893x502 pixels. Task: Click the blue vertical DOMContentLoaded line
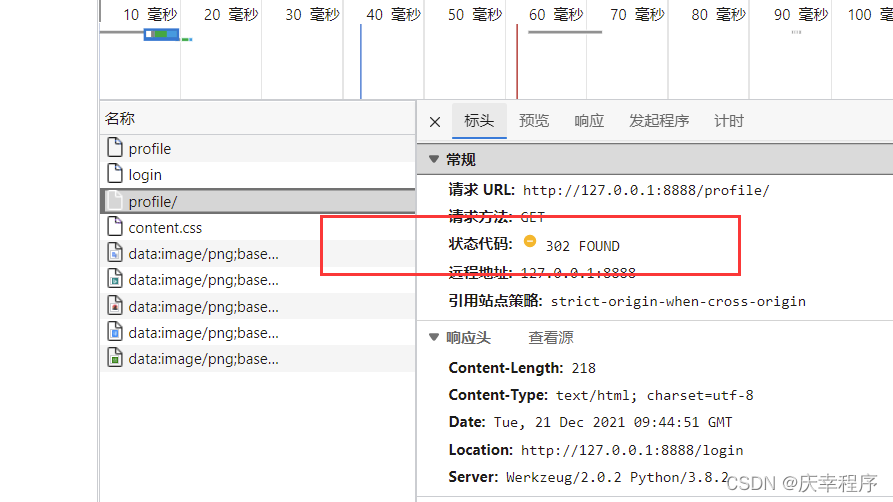[361, 62]
